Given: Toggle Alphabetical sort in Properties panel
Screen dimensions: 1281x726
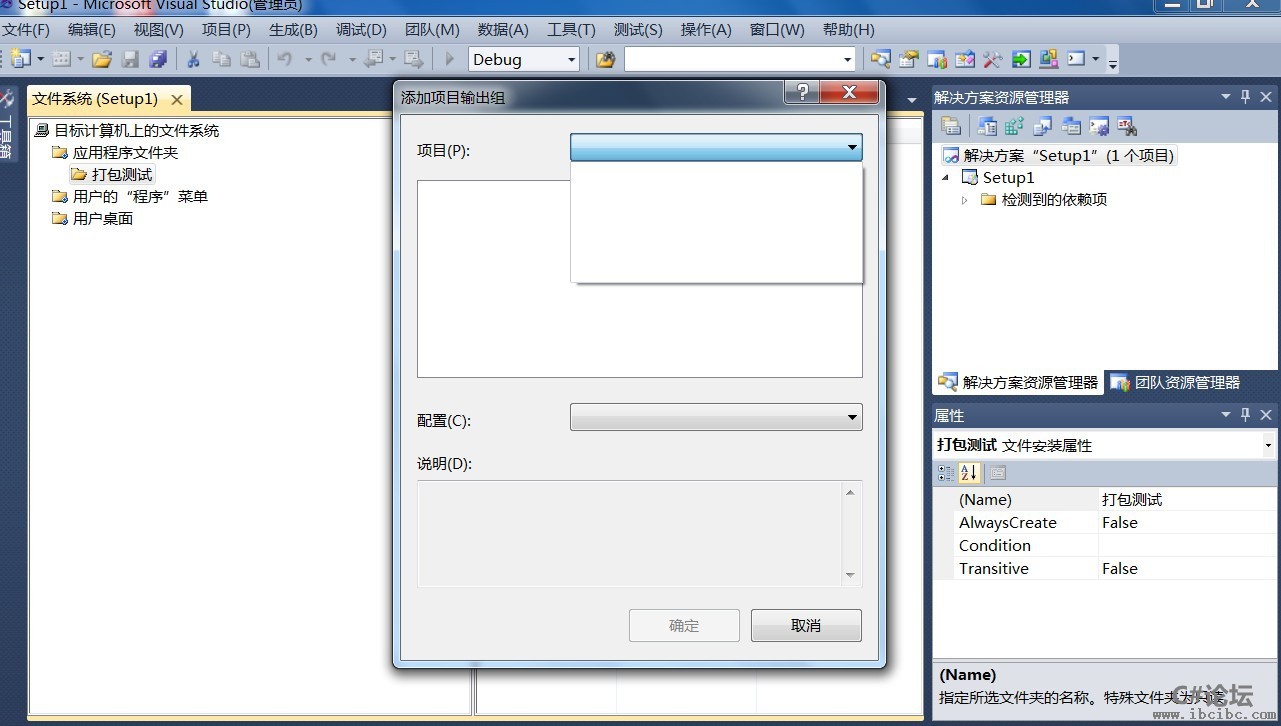Looking at the screenshot, I should coord(968,473).
